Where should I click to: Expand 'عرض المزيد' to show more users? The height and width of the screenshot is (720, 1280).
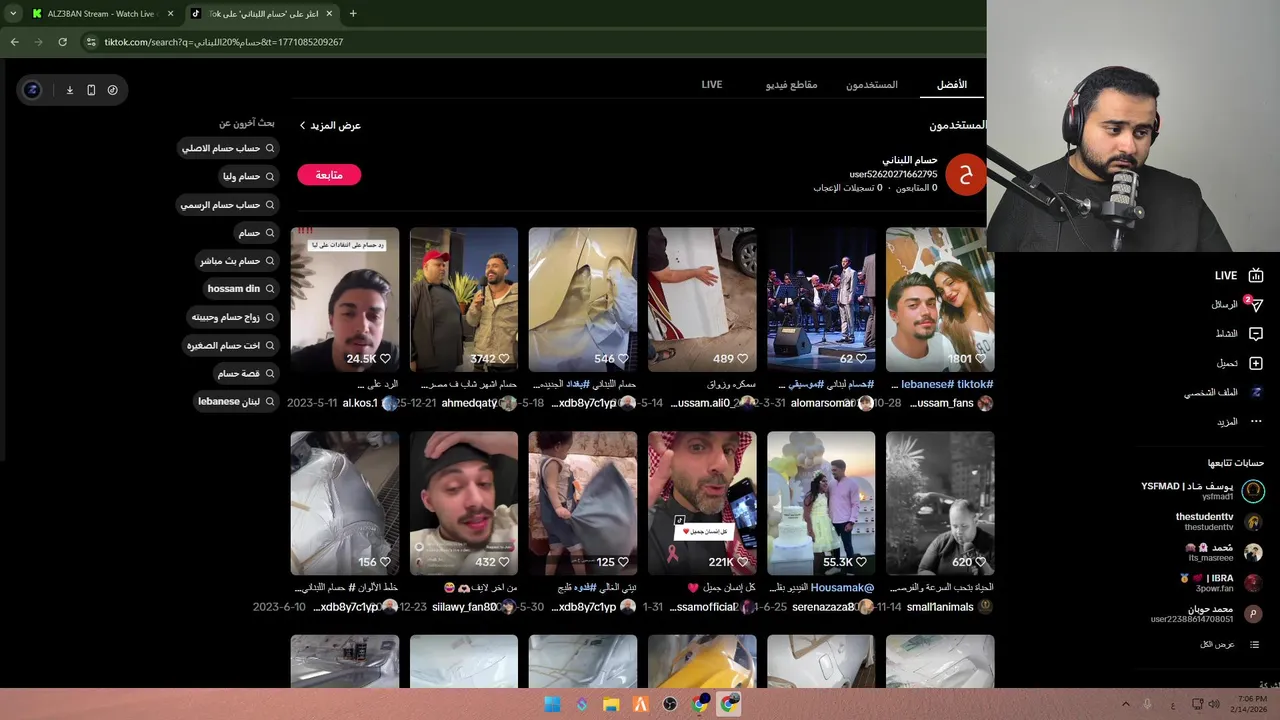click(330, 126)
